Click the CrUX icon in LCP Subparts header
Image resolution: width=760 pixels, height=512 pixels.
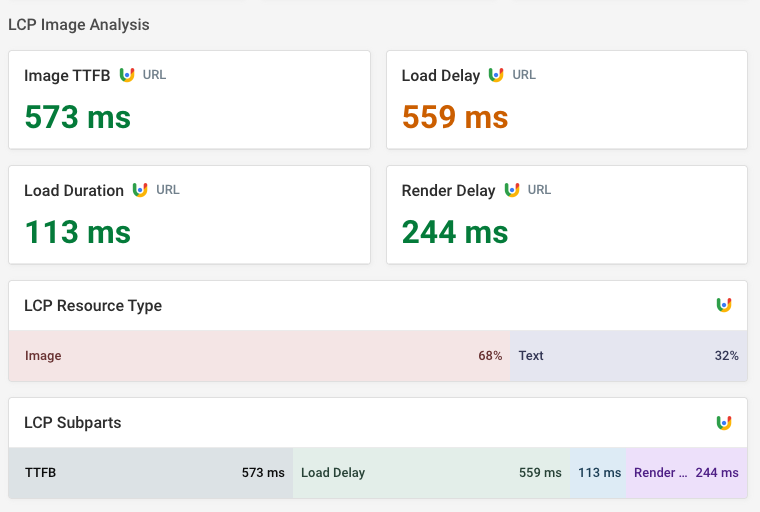(724, 422)
